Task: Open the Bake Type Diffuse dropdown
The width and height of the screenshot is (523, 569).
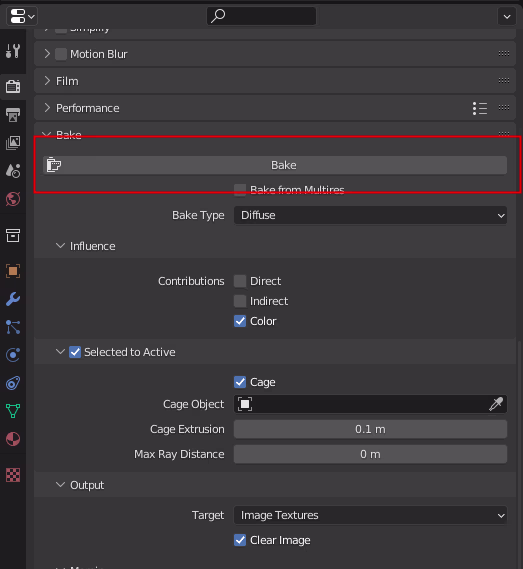Action: click(370, 215)
